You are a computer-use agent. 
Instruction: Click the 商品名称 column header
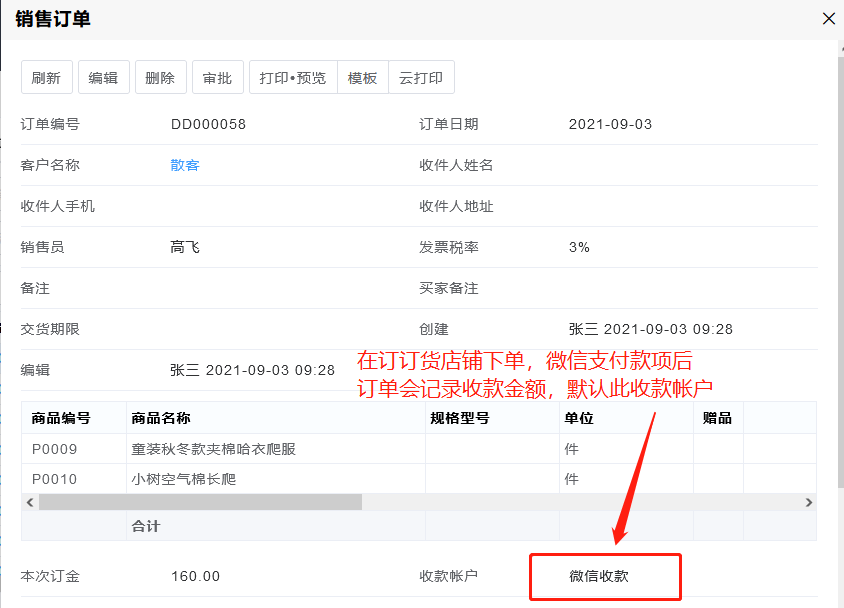coord(160,418)
